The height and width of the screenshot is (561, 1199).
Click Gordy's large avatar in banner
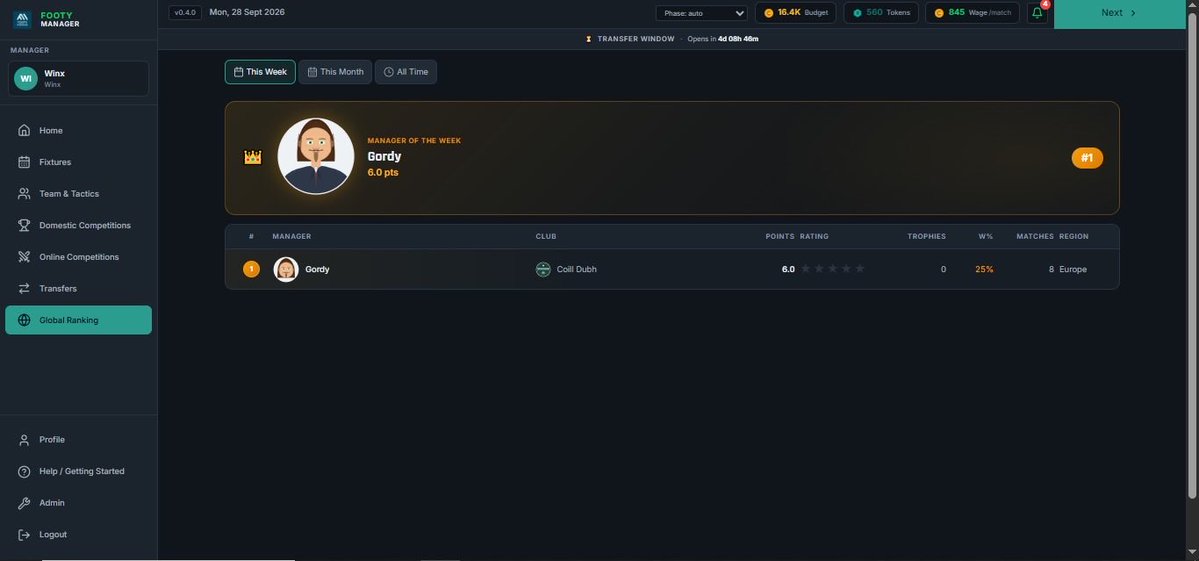point(316,156)
